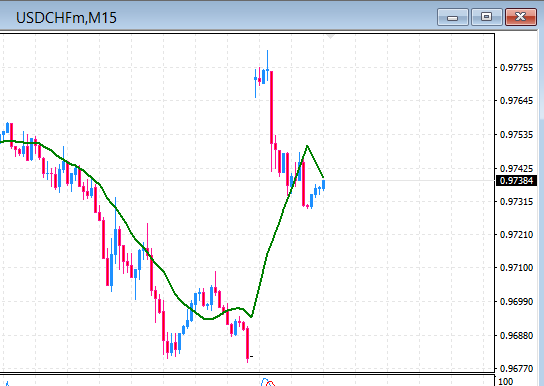Image resolution: width=544 pixels, height=386 pixels.
Task: Click the 0.96990 price scale label
Action: [x=516, y=302]
